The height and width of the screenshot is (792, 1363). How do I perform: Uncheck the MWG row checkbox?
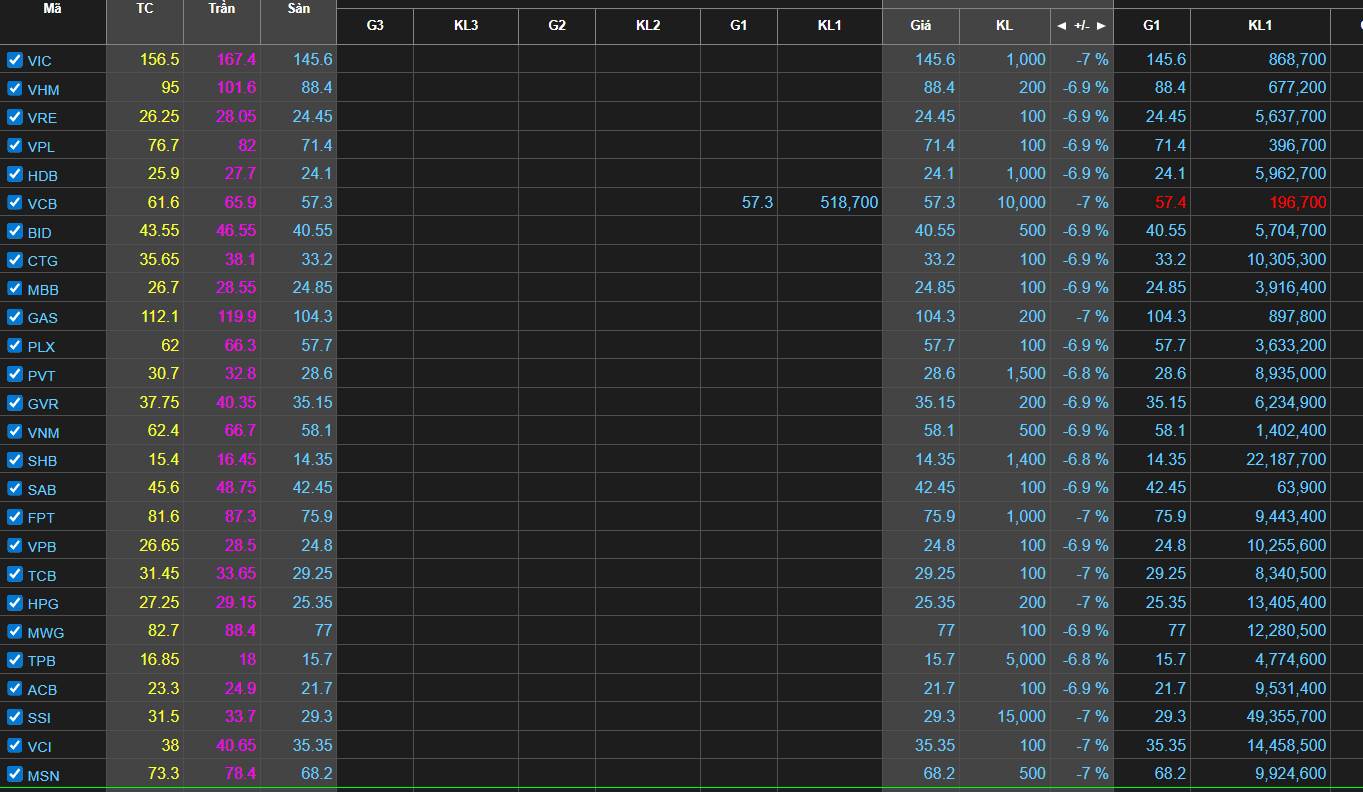click(x=15, y=632)
